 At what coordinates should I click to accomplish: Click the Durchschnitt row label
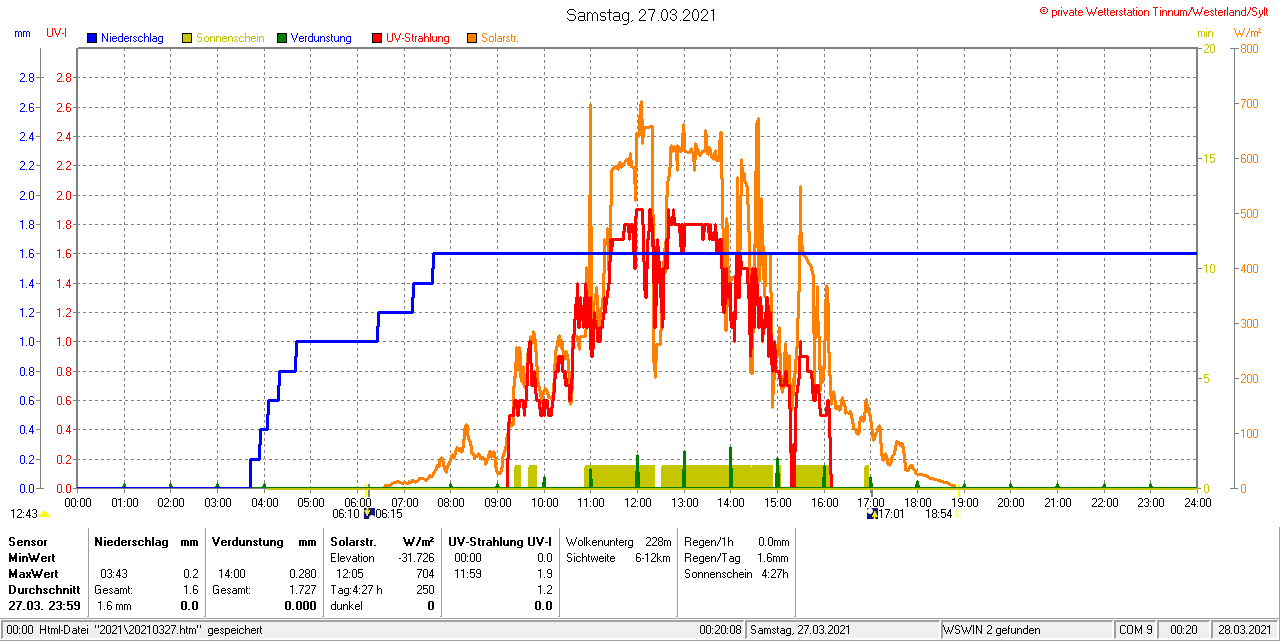click(x=44, y=589)
